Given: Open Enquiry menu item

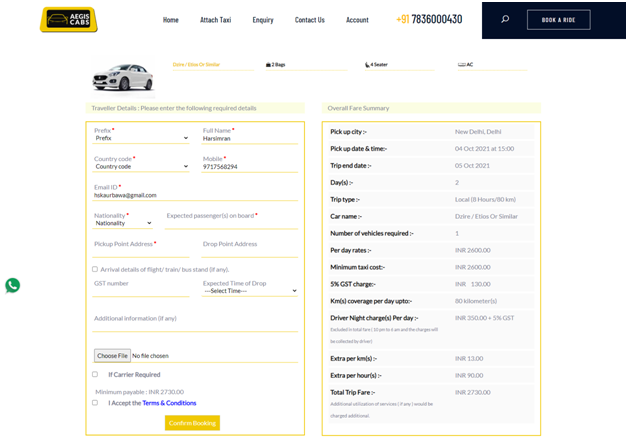Looking at the screenshot, I should coord(263,20).
